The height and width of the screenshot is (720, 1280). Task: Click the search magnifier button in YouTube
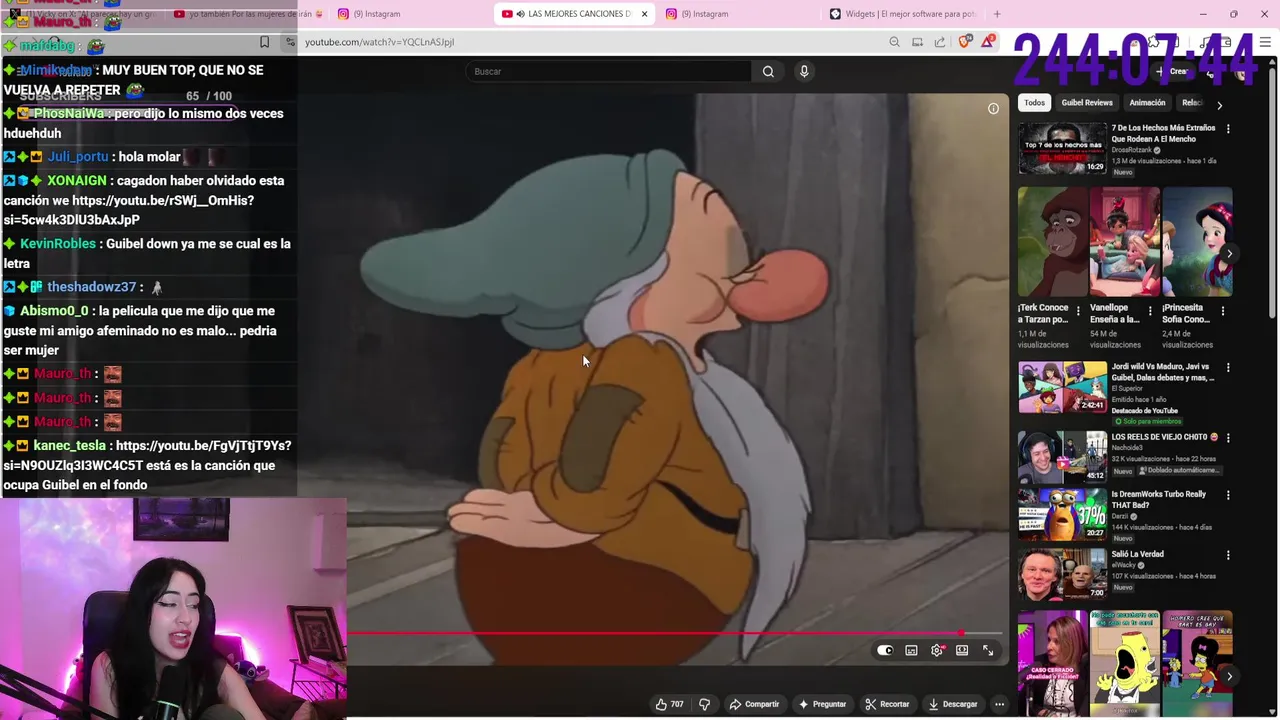(x=768, y=71)
